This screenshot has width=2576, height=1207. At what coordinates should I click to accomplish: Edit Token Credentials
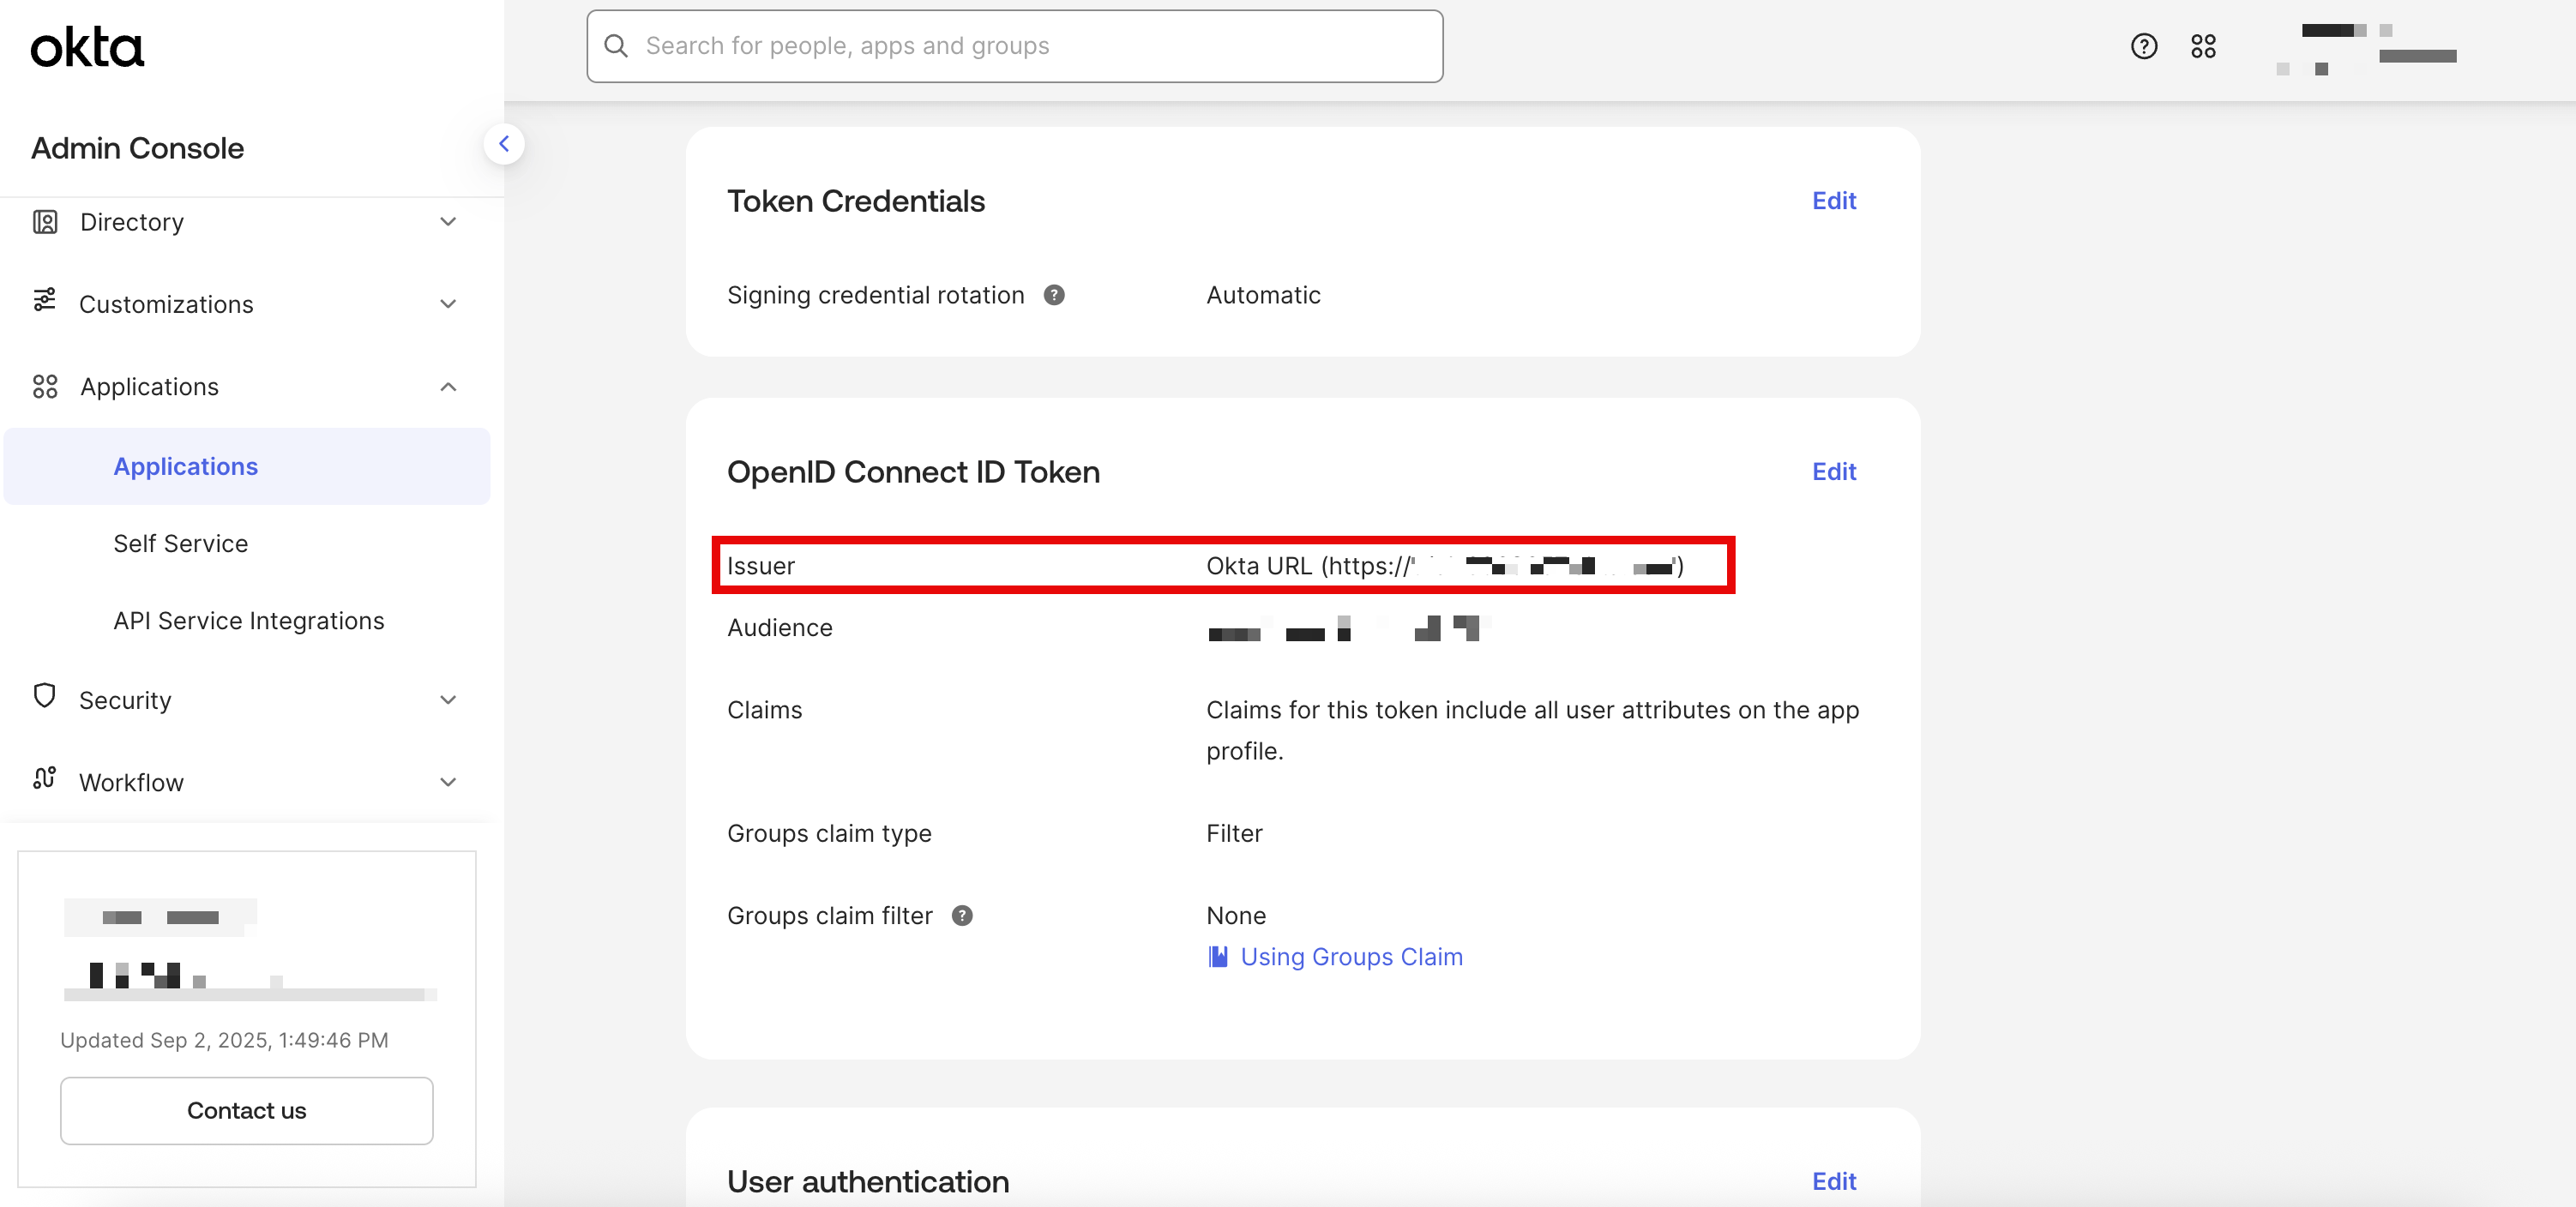[x=1833, y=200]
